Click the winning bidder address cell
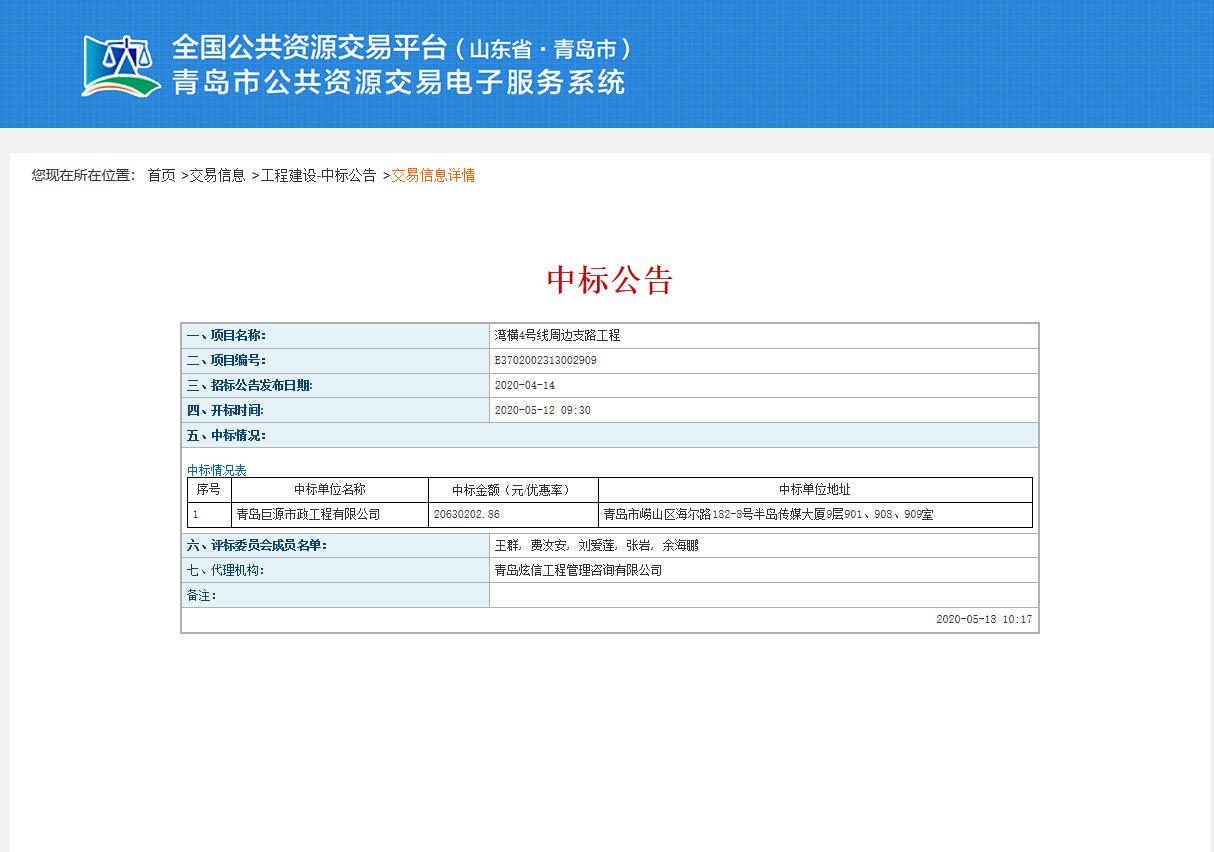1214x852 pixels. coord(767,515)
